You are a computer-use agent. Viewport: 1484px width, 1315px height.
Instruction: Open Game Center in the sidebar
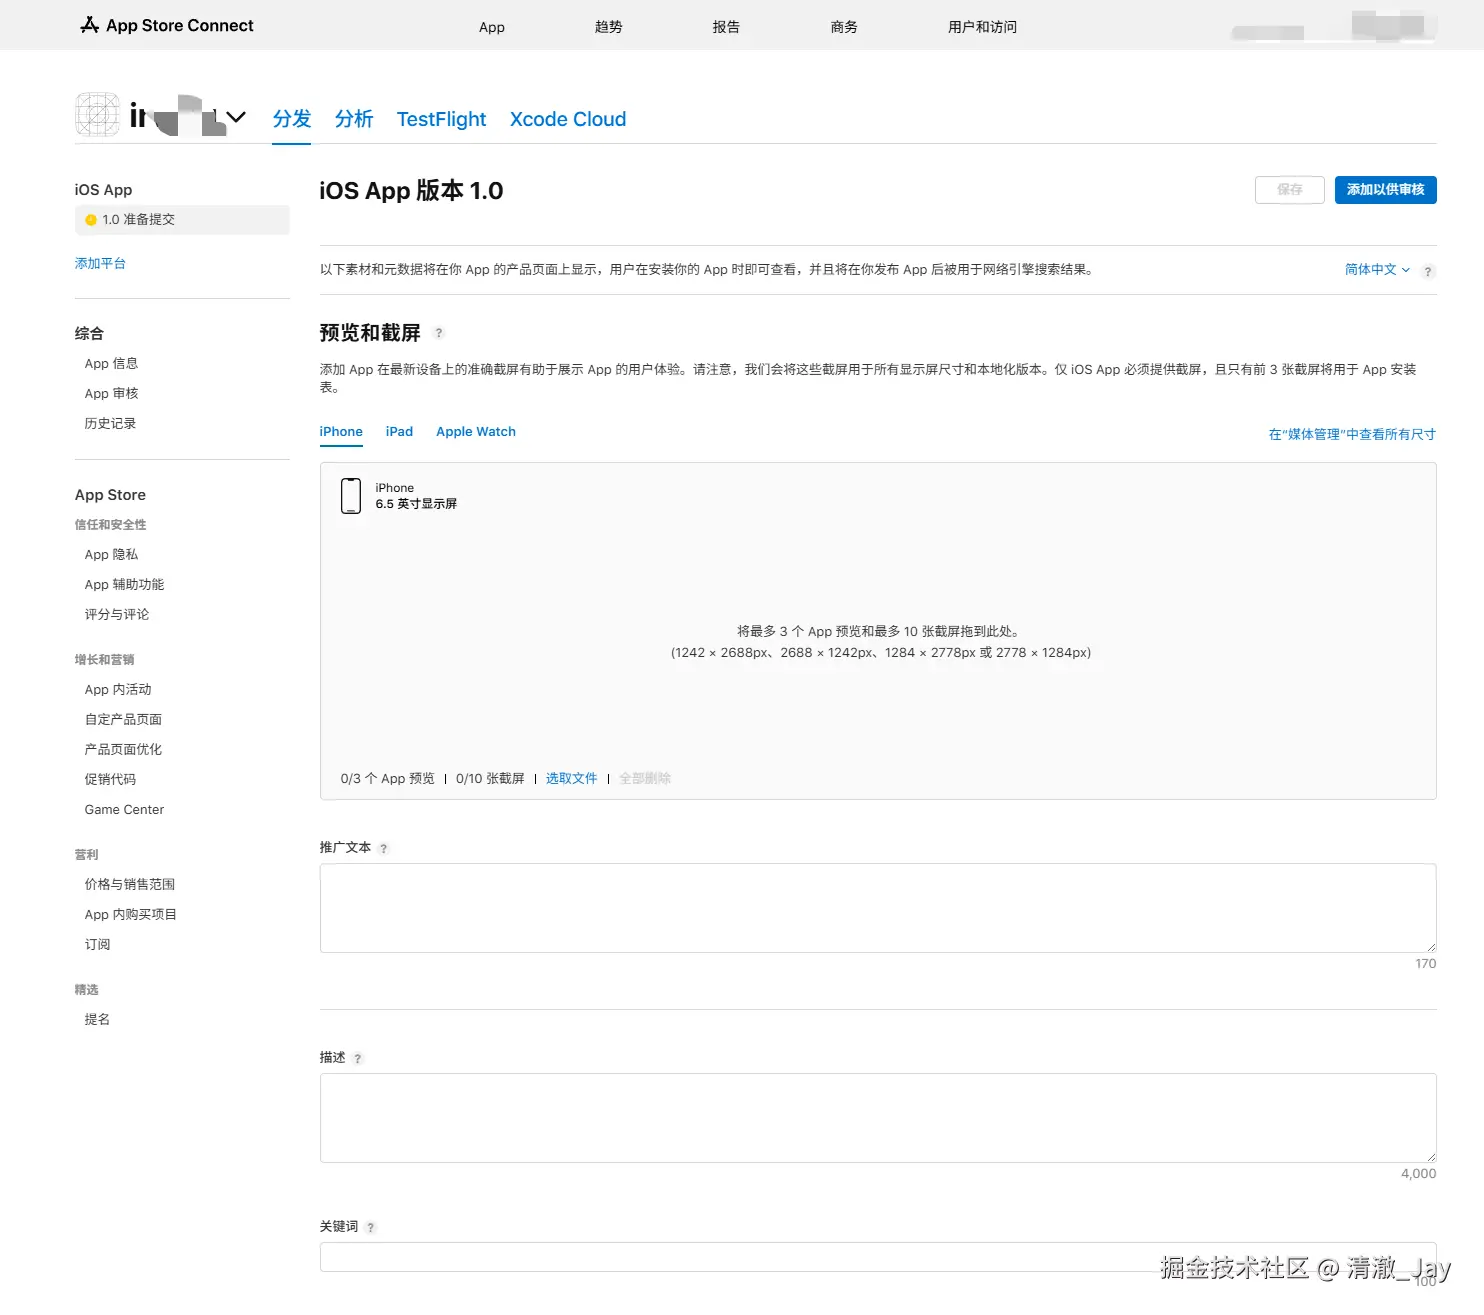click(x=125, y=810)
